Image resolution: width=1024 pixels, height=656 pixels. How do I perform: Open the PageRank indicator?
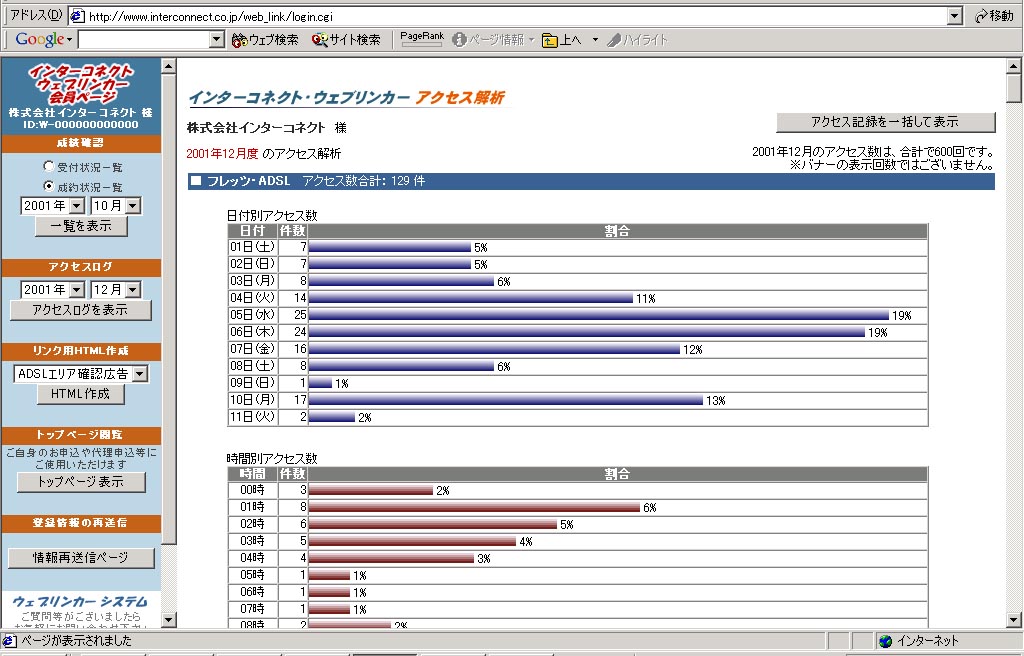pos(422,39)
